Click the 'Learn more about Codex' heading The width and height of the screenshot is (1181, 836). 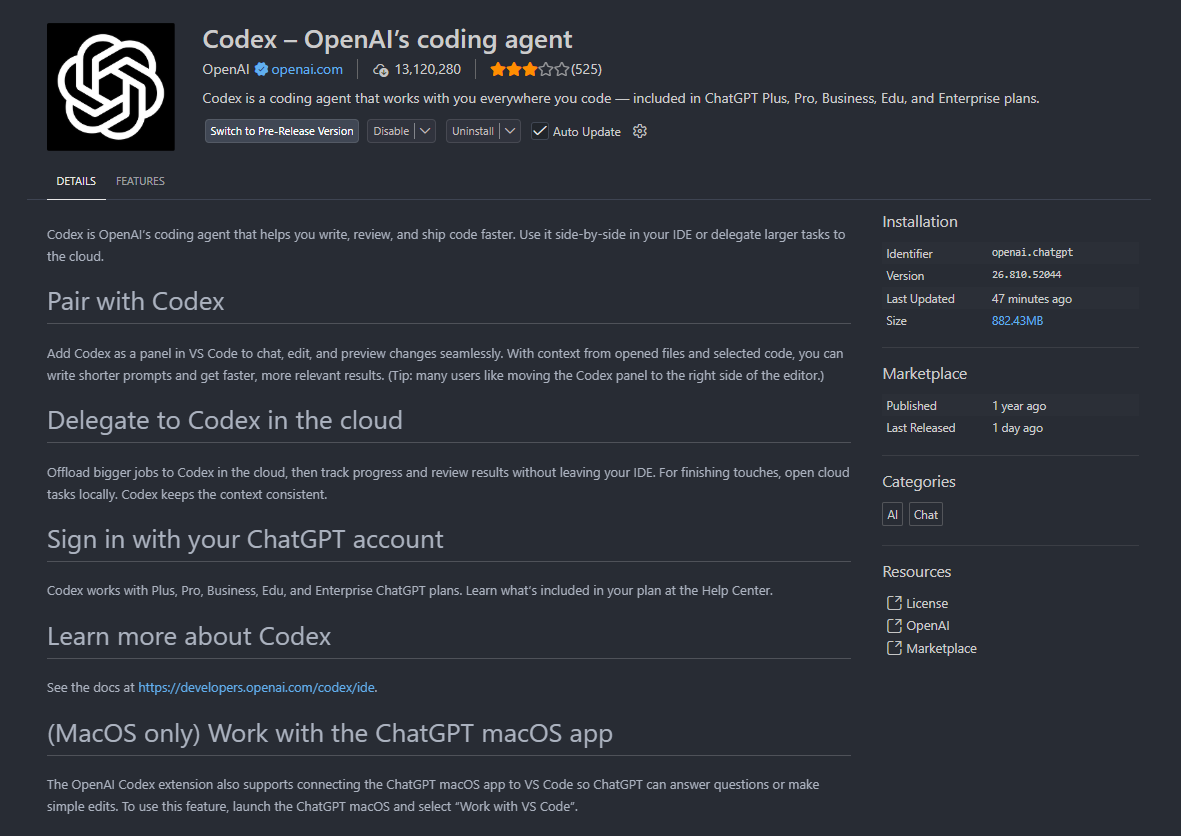pyautogui.click(x=188, y=636)
